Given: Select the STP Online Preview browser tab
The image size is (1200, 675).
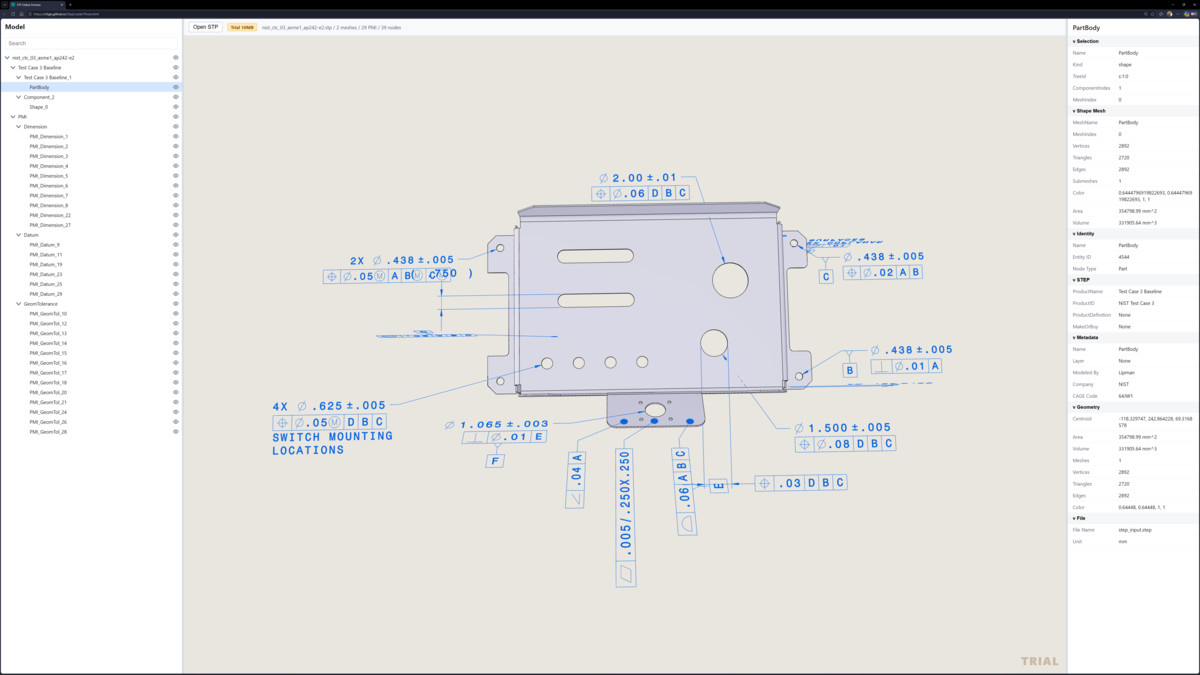Looking at the screenshot, I should [37, 5].
